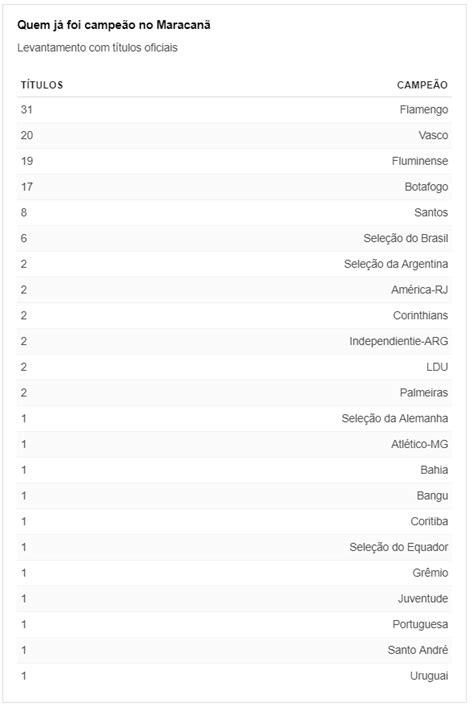This screenshot has height=711, width=474.
Task: Select Corinthians in the list
Action: click(420, 316)
